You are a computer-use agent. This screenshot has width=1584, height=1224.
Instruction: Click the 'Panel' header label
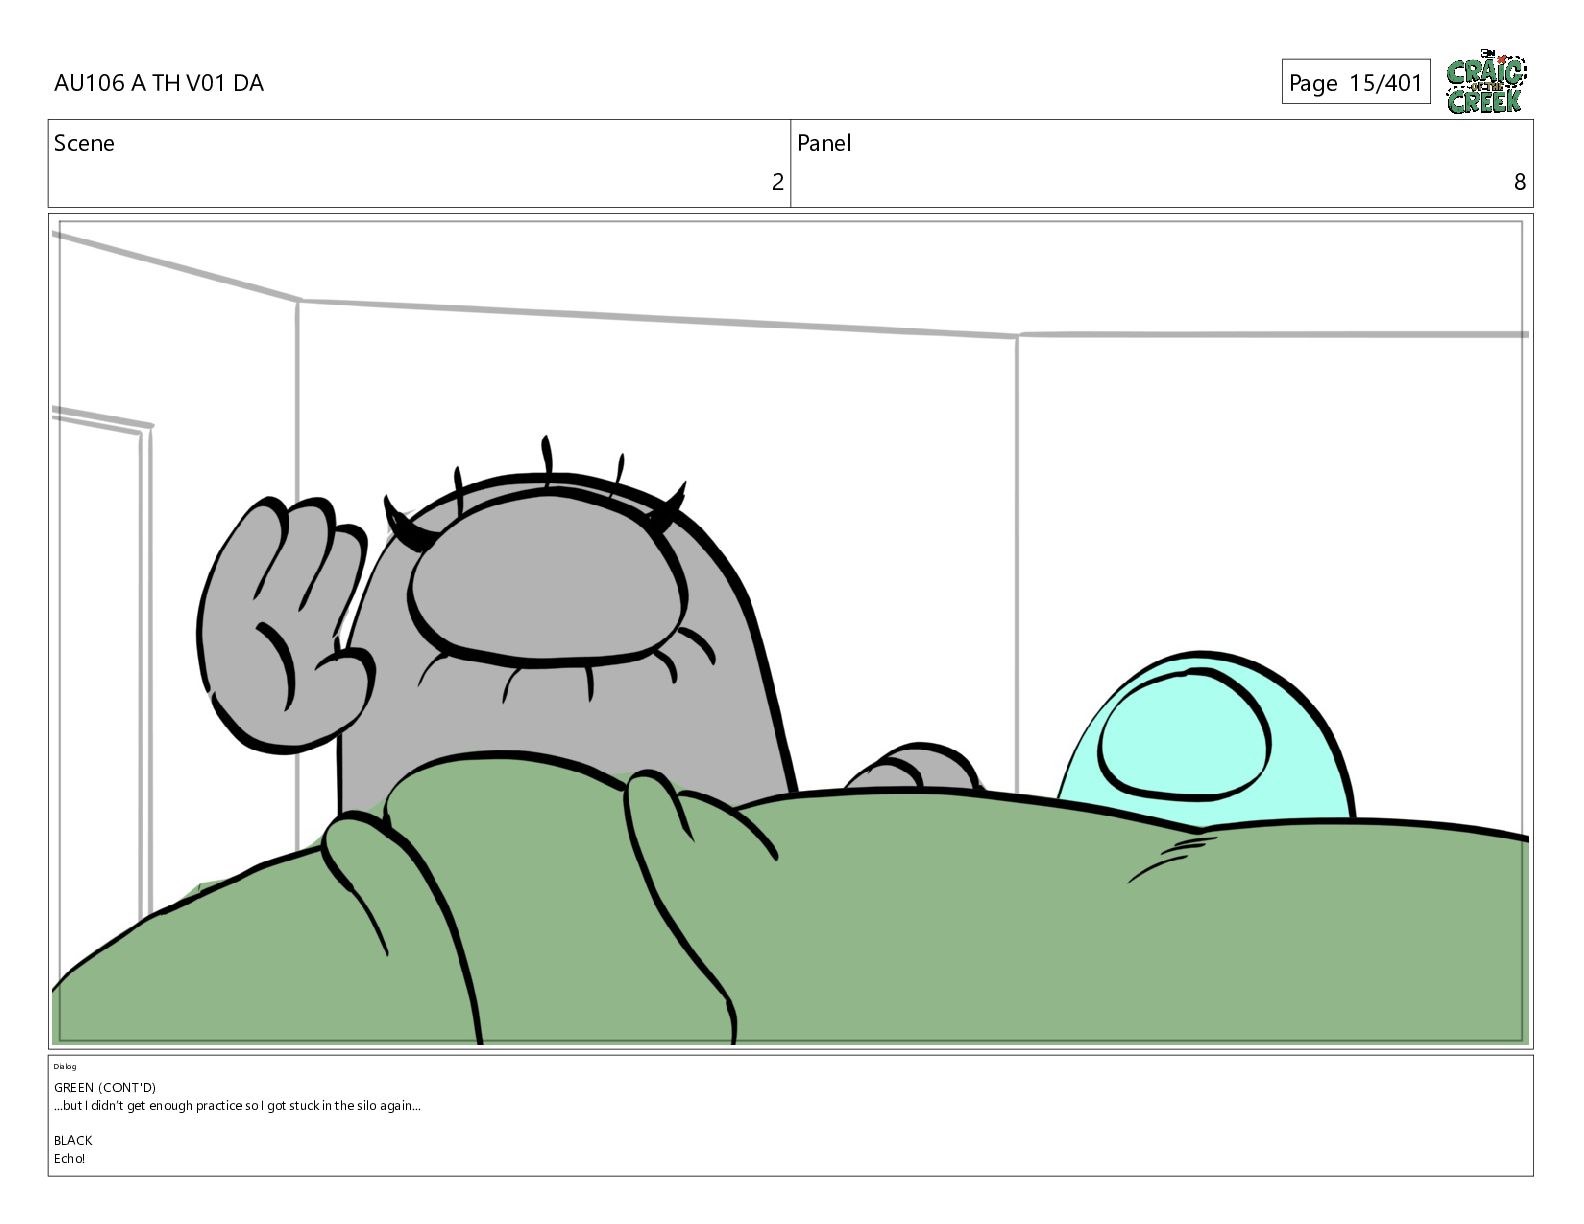824,143
